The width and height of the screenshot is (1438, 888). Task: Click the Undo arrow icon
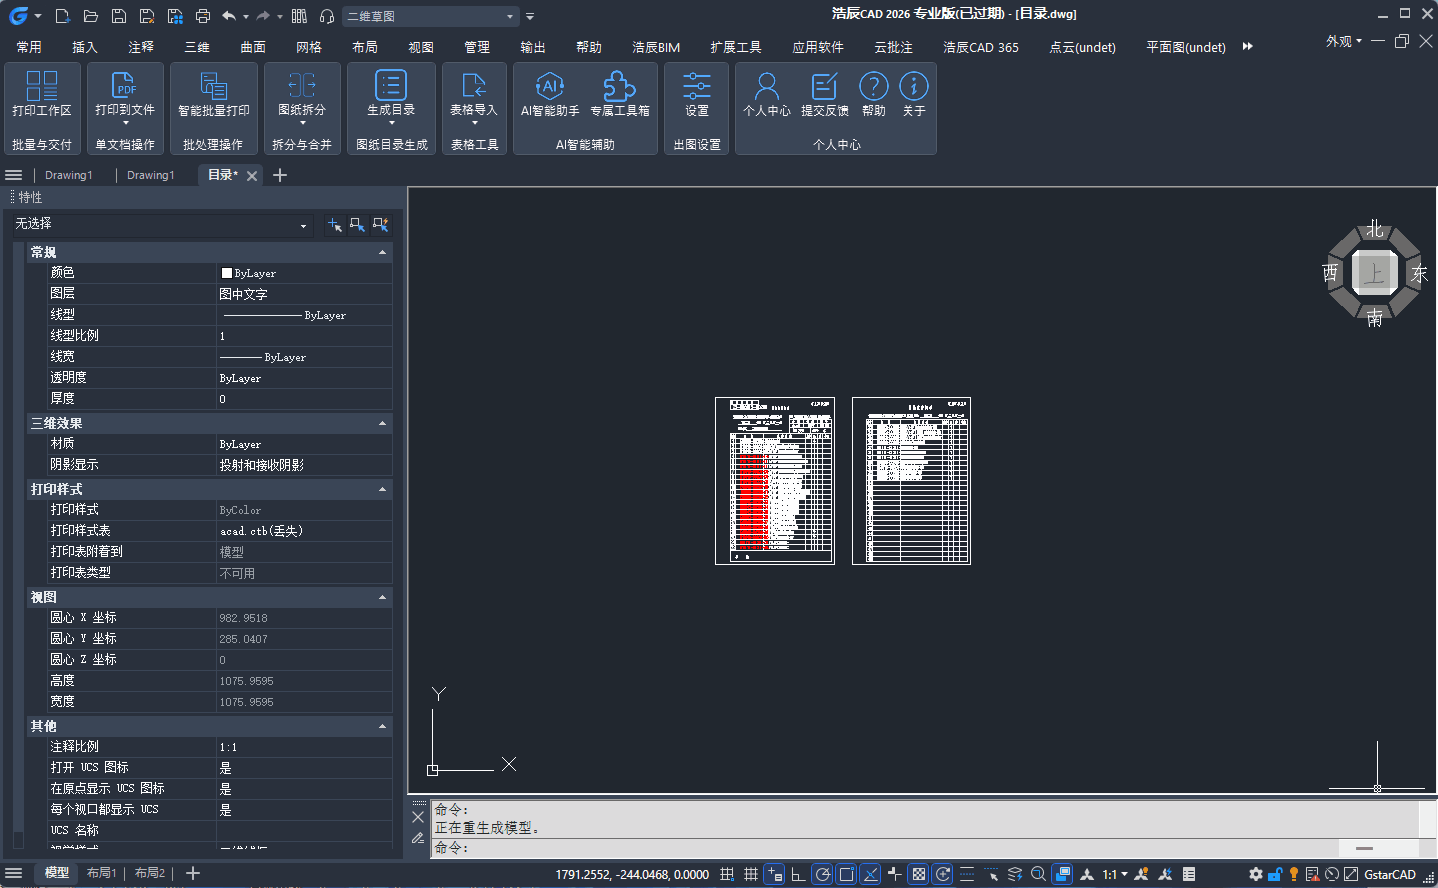(x=229, y=16)
